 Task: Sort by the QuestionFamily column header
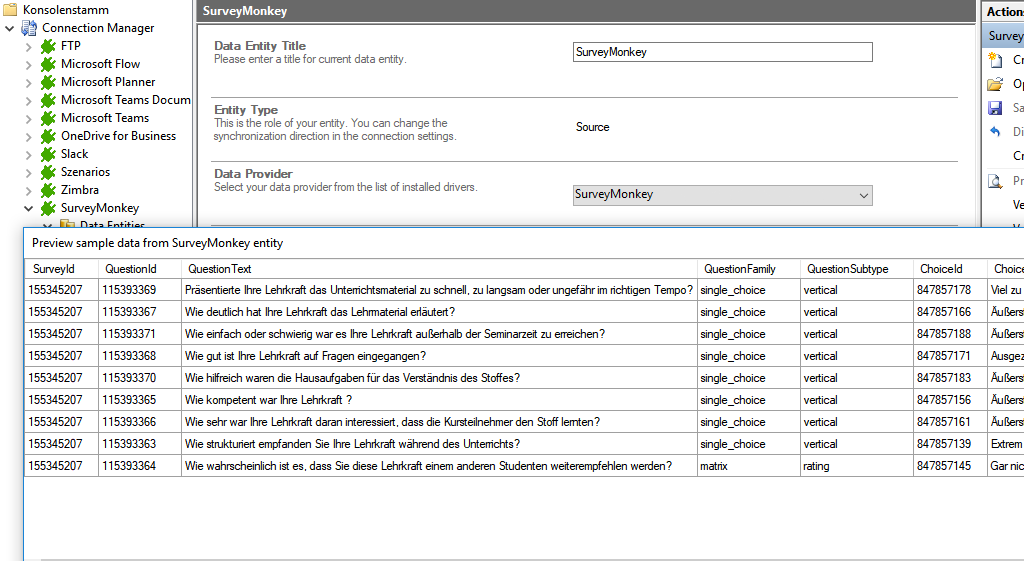point(739,269)
